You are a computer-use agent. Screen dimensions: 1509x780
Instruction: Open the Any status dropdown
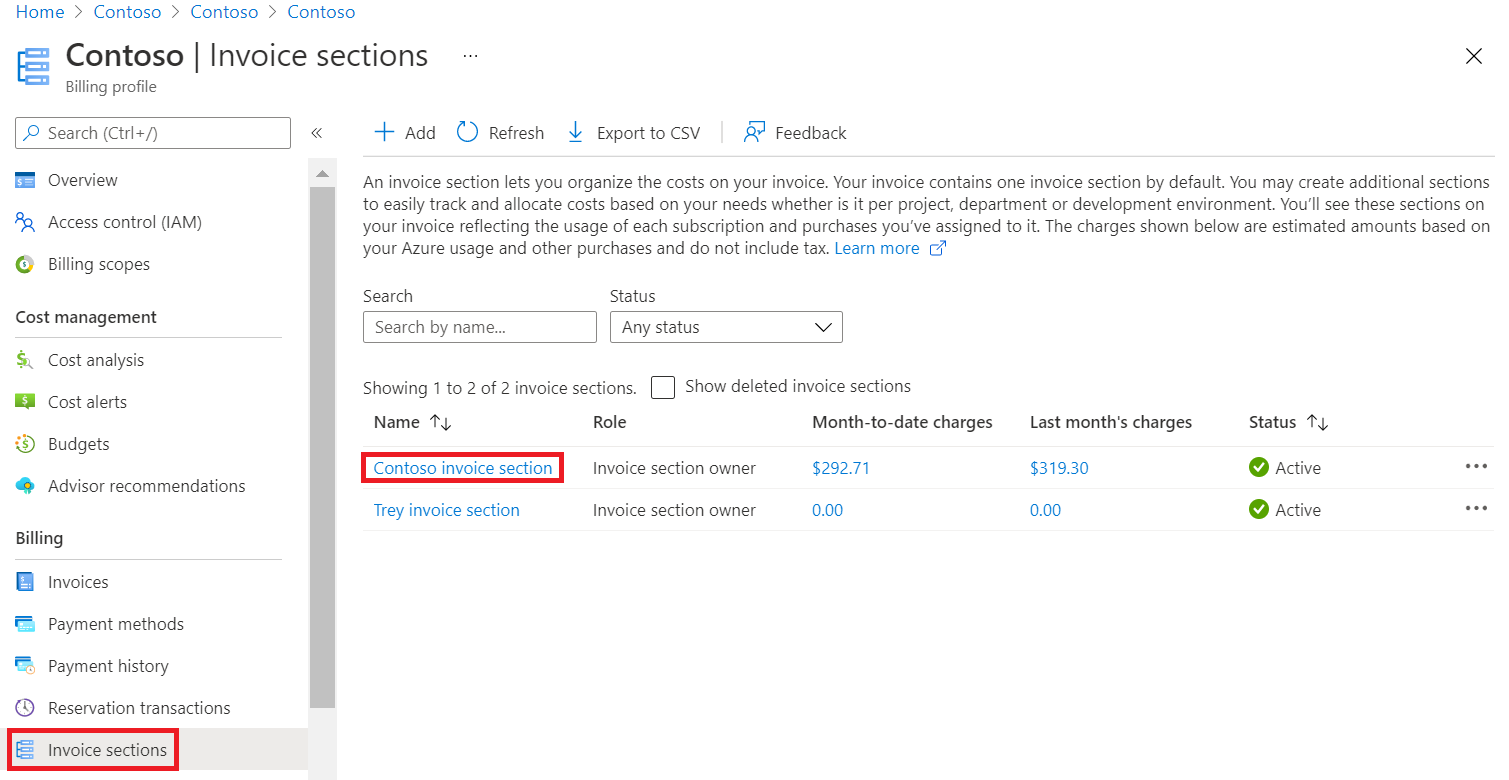point(726,327)
